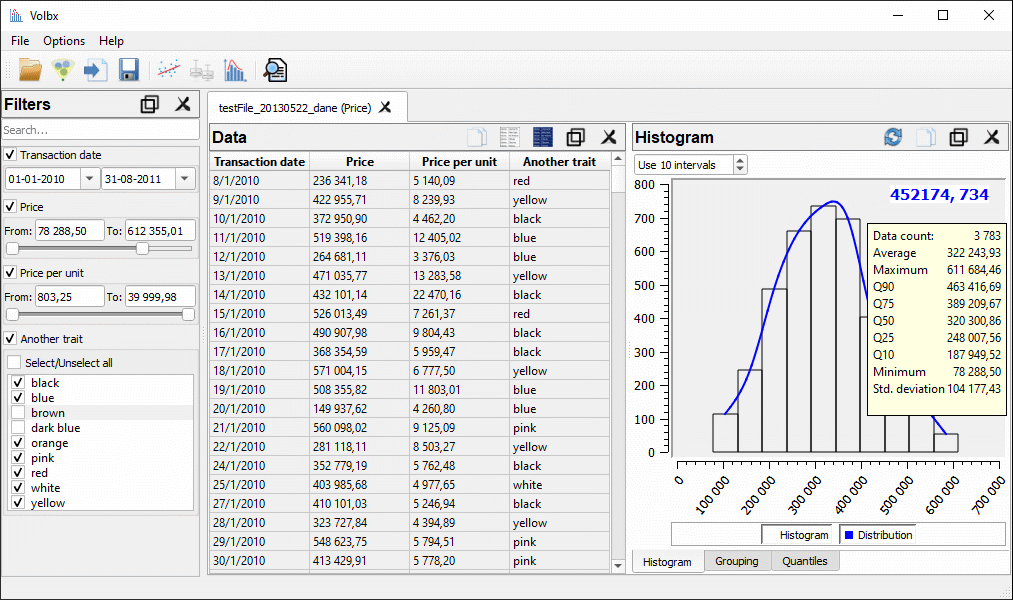Screen dimensions: 1013x600
Task: Increase the histogram intervals count by one
Action: (x=740, y=160)
